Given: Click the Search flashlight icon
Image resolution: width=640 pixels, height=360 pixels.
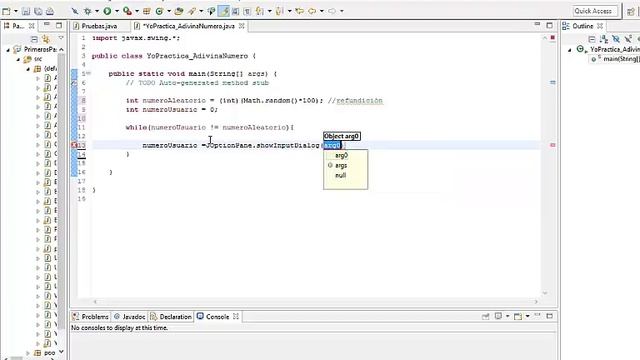Looking at the screenshot, I should tap(191, 11).
